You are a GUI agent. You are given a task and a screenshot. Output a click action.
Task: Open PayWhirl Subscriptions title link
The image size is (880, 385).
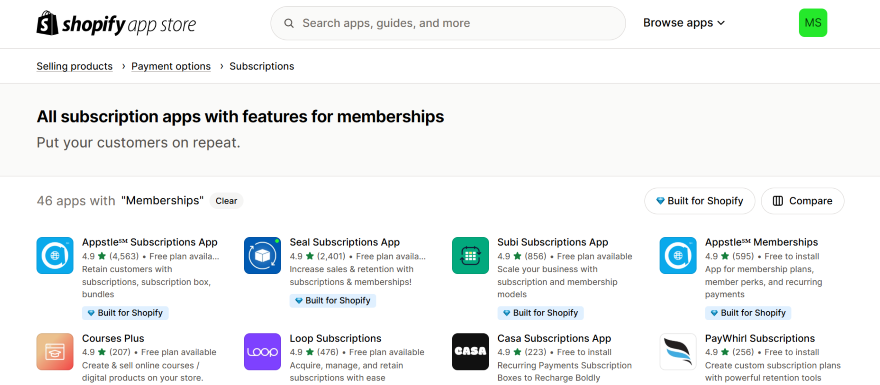(760, 338)
